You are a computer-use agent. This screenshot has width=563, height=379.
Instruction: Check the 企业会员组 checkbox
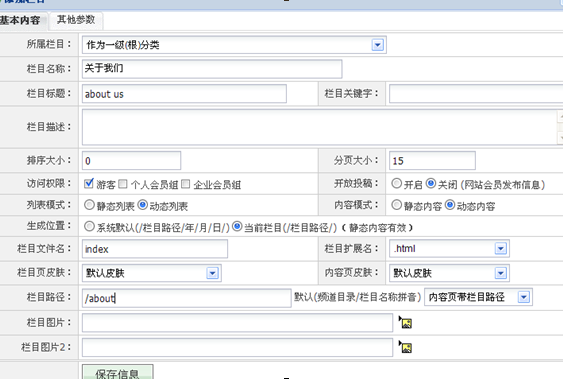(185, 184)
